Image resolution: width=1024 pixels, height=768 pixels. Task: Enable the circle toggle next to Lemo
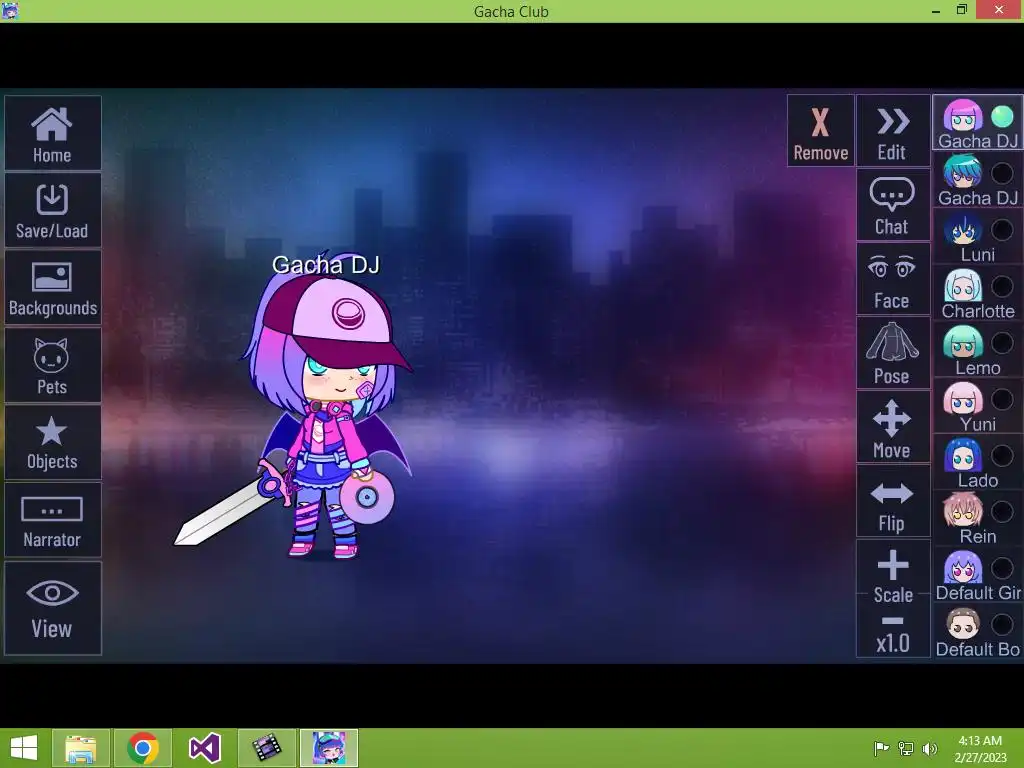[x=1002, y=343]
